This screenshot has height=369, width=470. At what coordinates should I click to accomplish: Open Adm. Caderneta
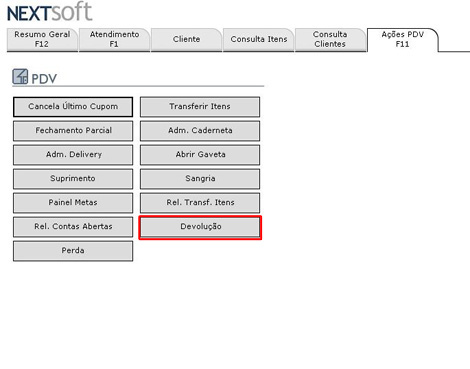(200, 131)
